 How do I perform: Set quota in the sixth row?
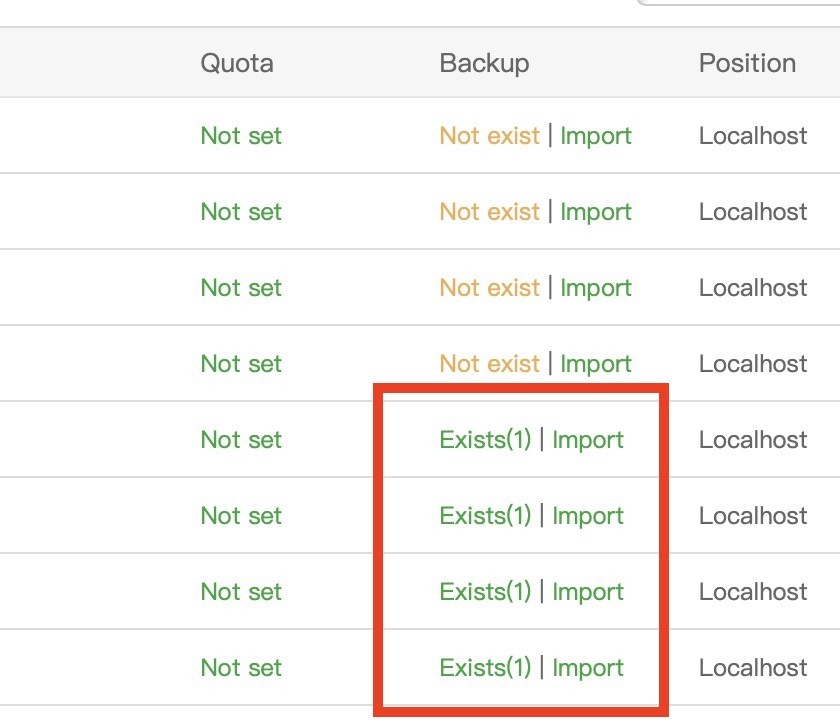point(241,516)
